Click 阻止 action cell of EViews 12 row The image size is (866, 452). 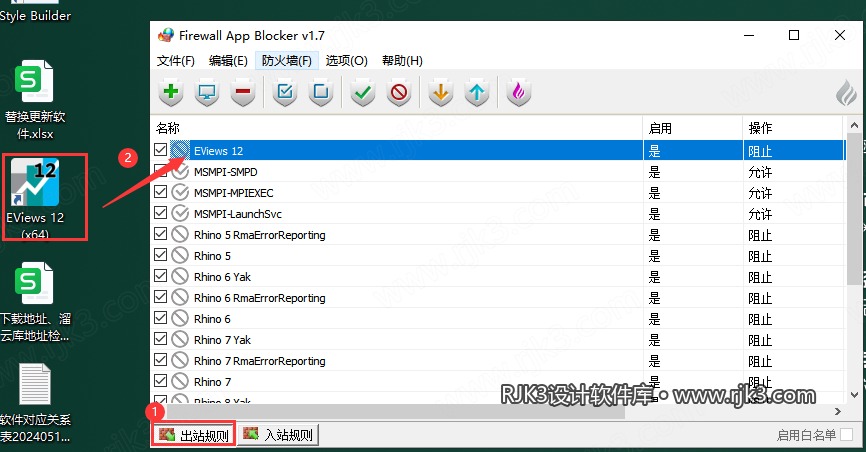[x=760, y=151]
